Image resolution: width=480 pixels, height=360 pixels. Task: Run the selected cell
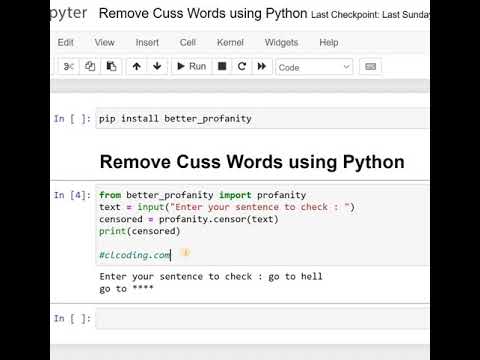[x=192, y=67]
